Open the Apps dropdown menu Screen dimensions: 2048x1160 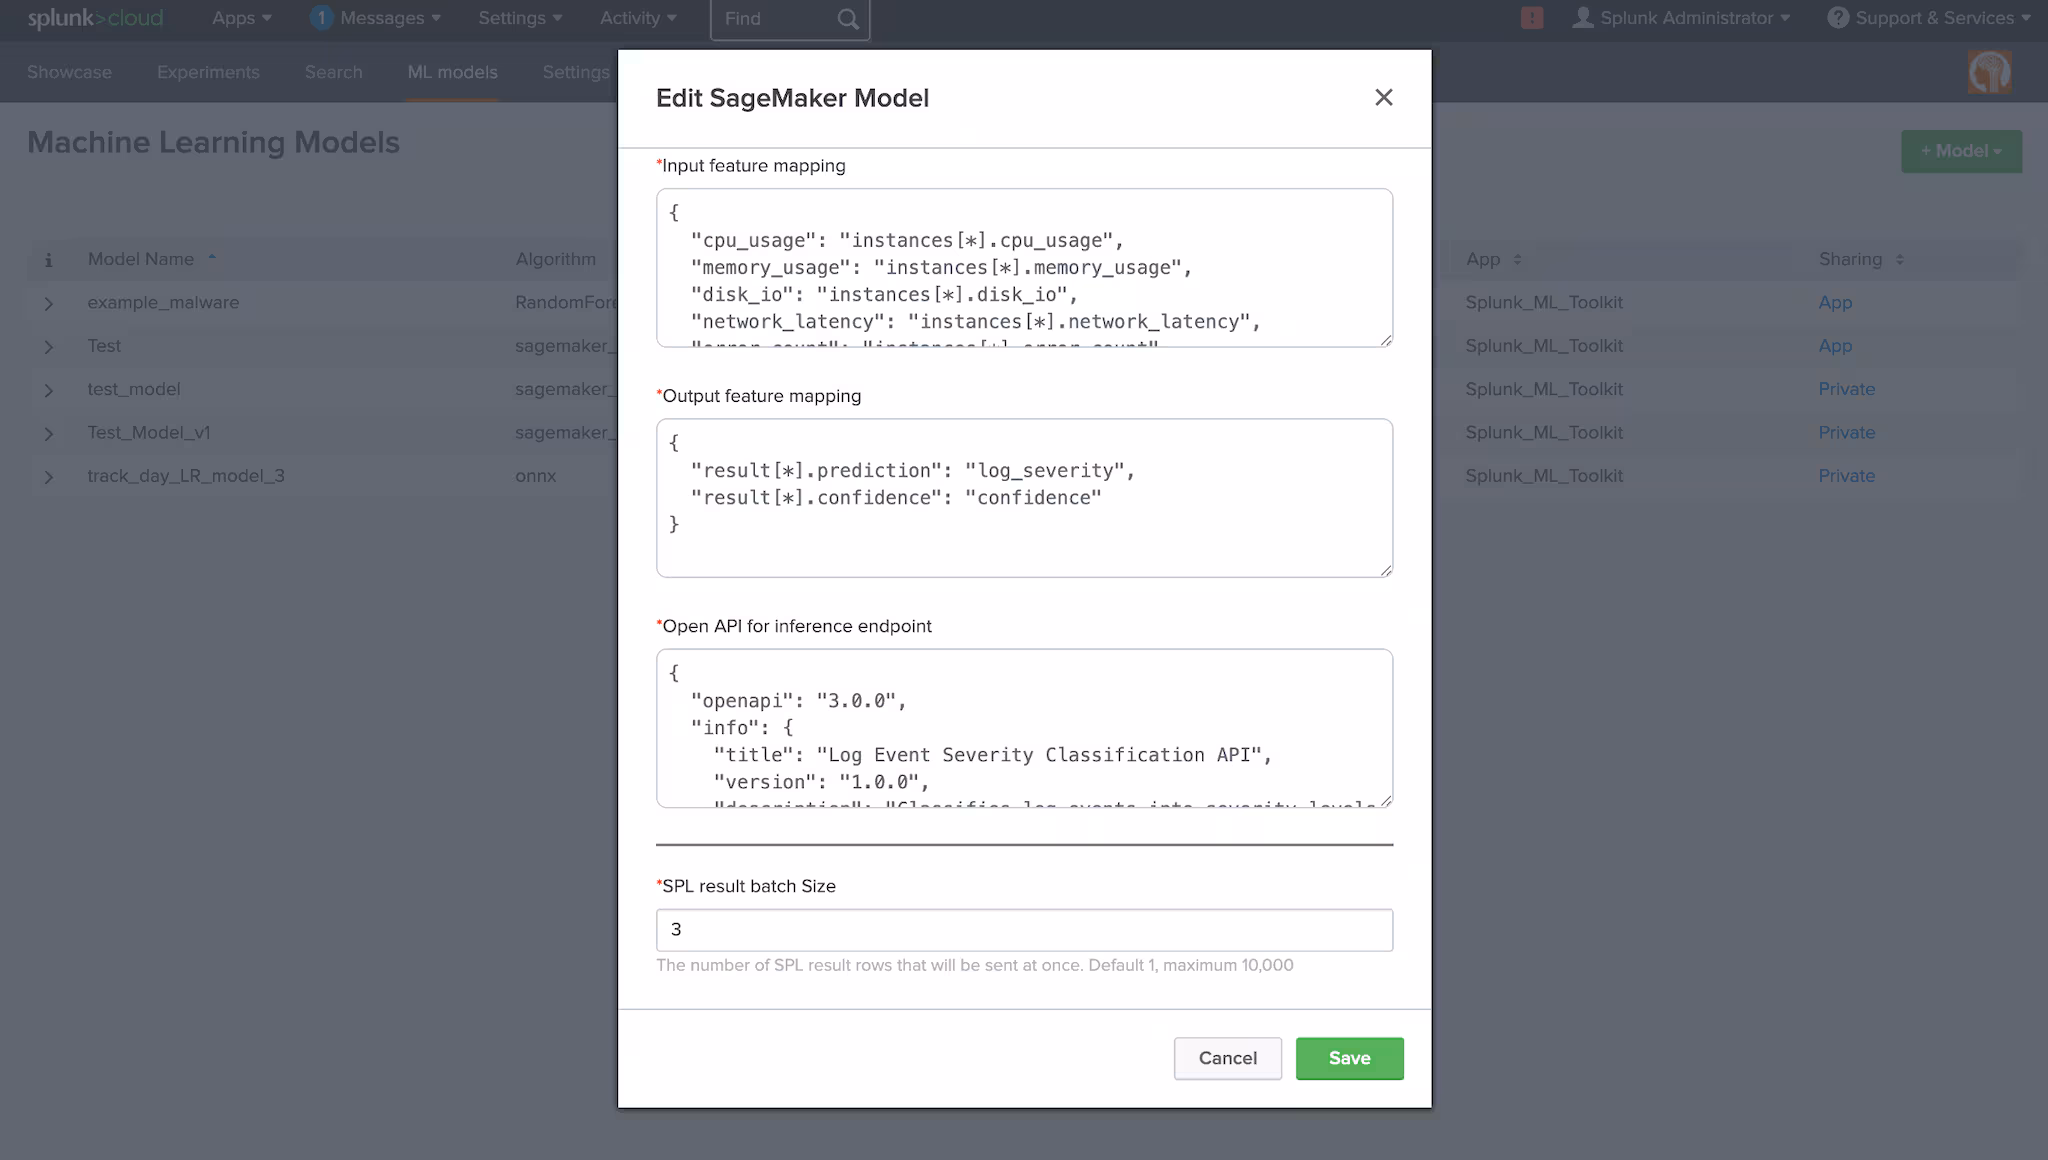point(241,18)
